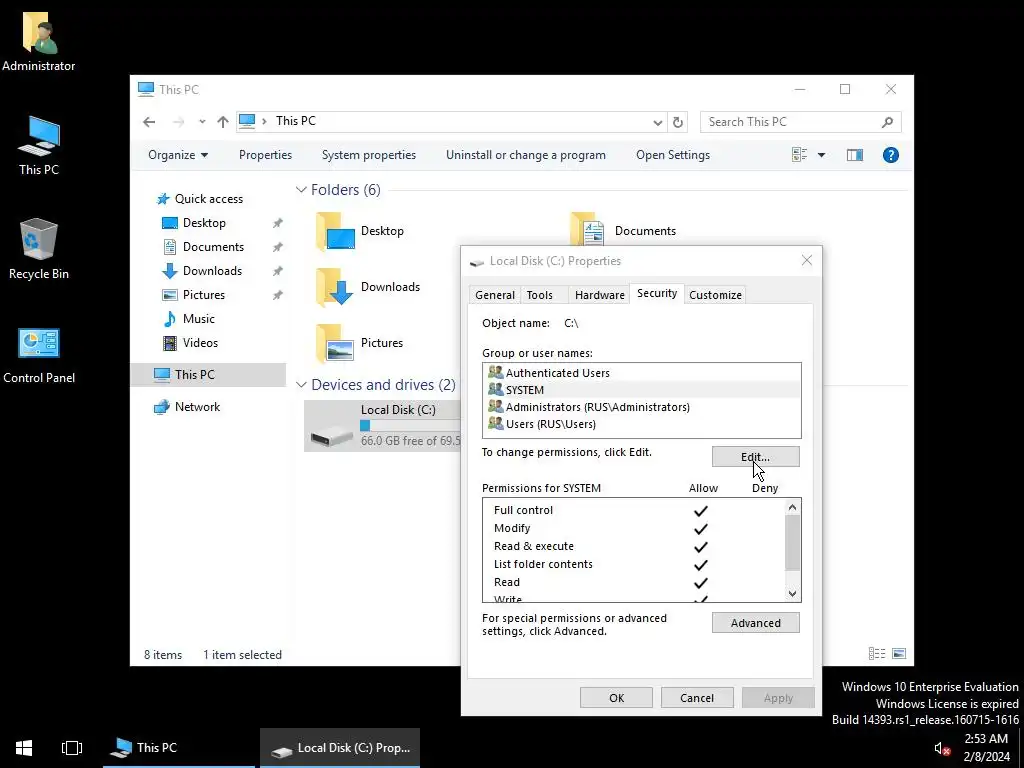Select the Pictures folder in Folders group
This screenshot has width=1024, height=768.
pyautogui.click(x=360, y=343)
